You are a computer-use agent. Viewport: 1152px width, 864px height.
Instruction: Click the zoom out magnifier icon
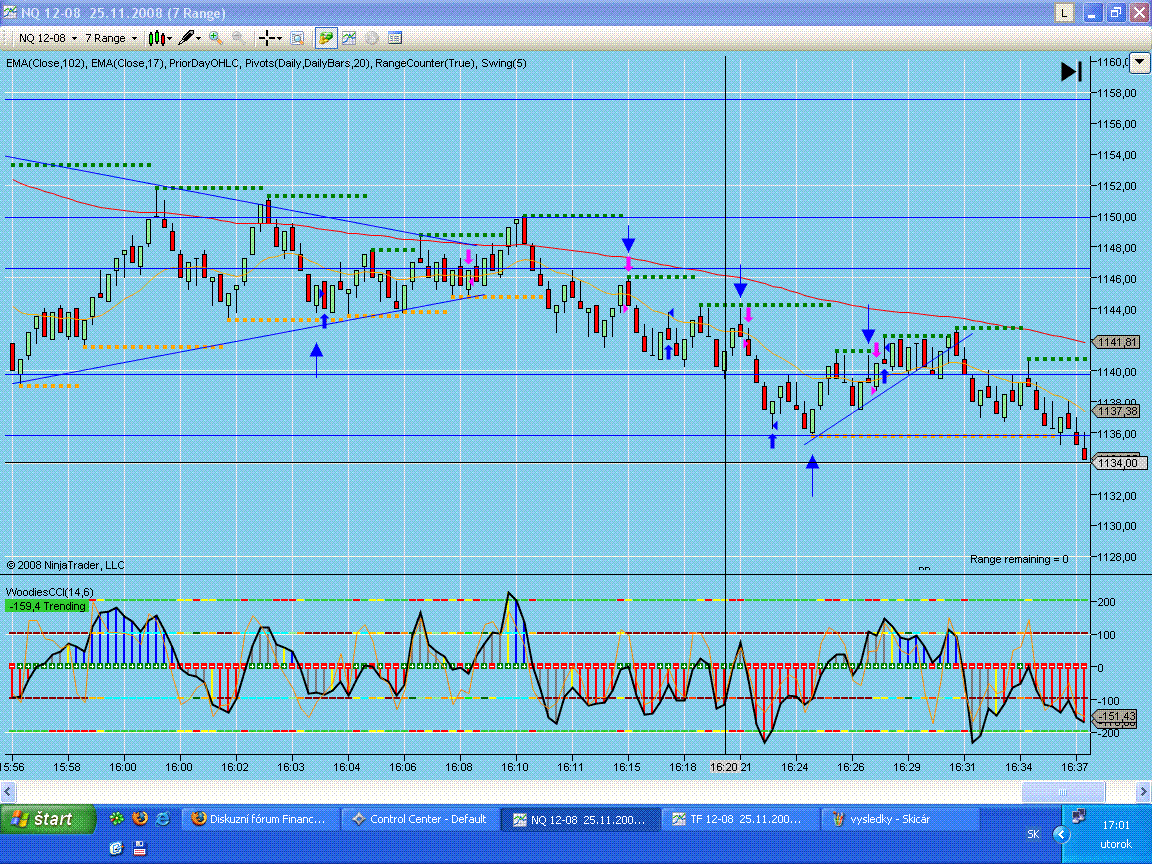(x=239, y=38)
